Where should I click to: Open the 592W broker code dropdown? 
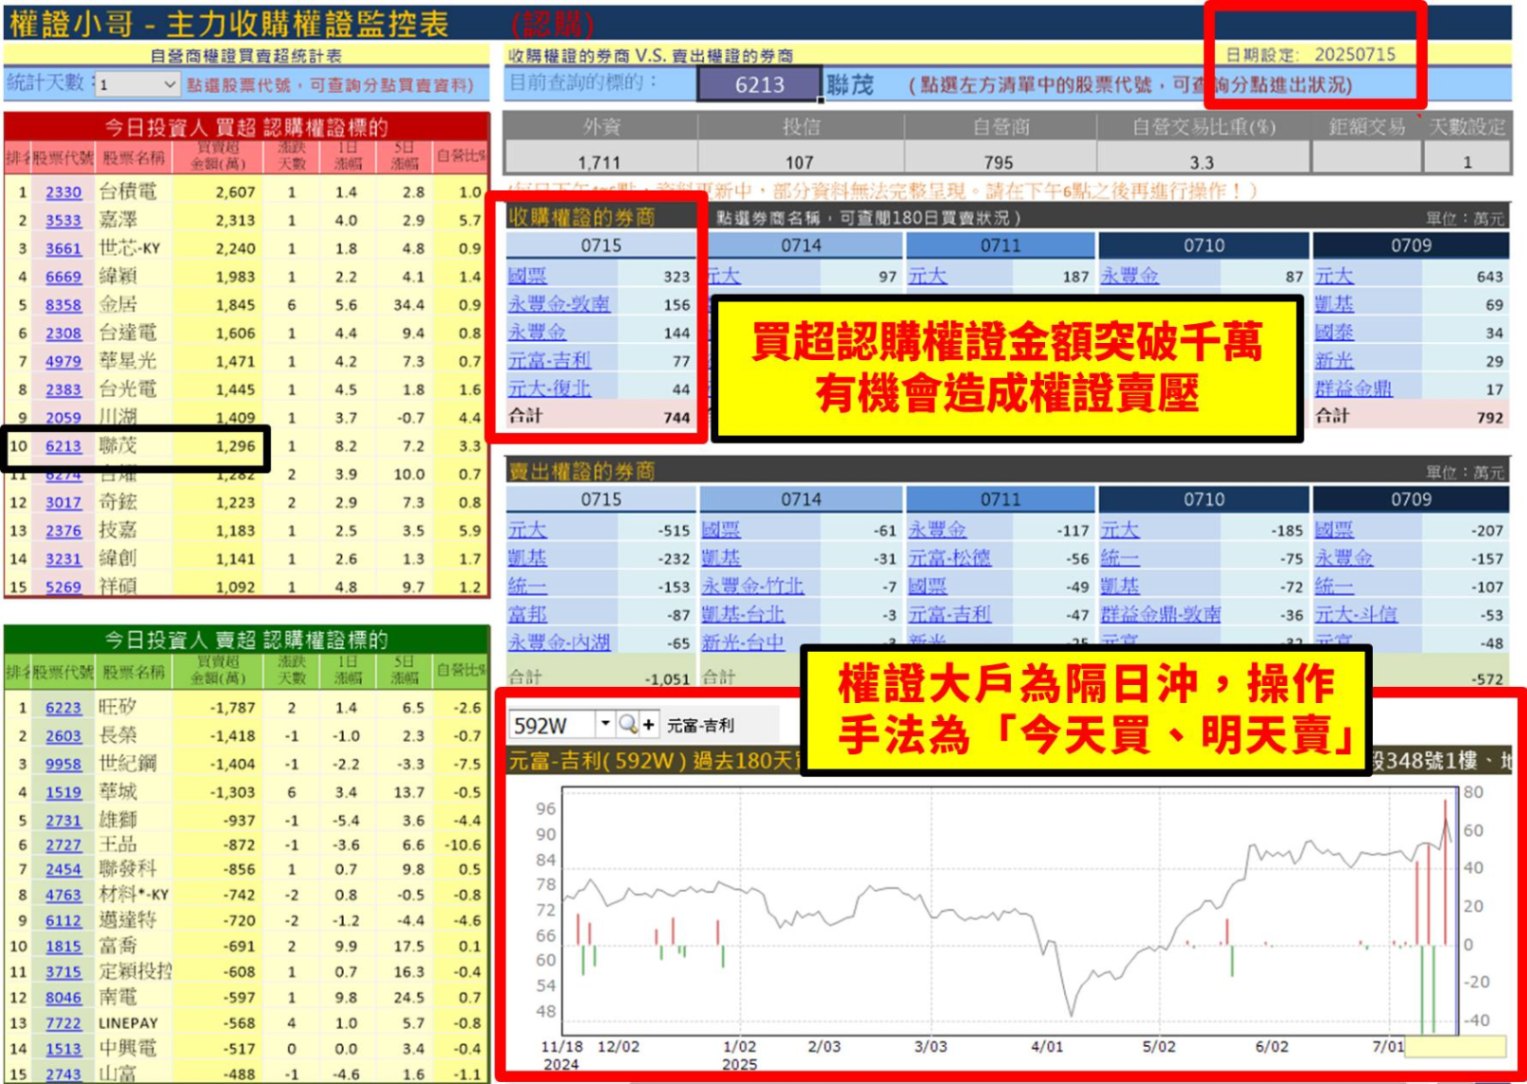tap(605, 724)
